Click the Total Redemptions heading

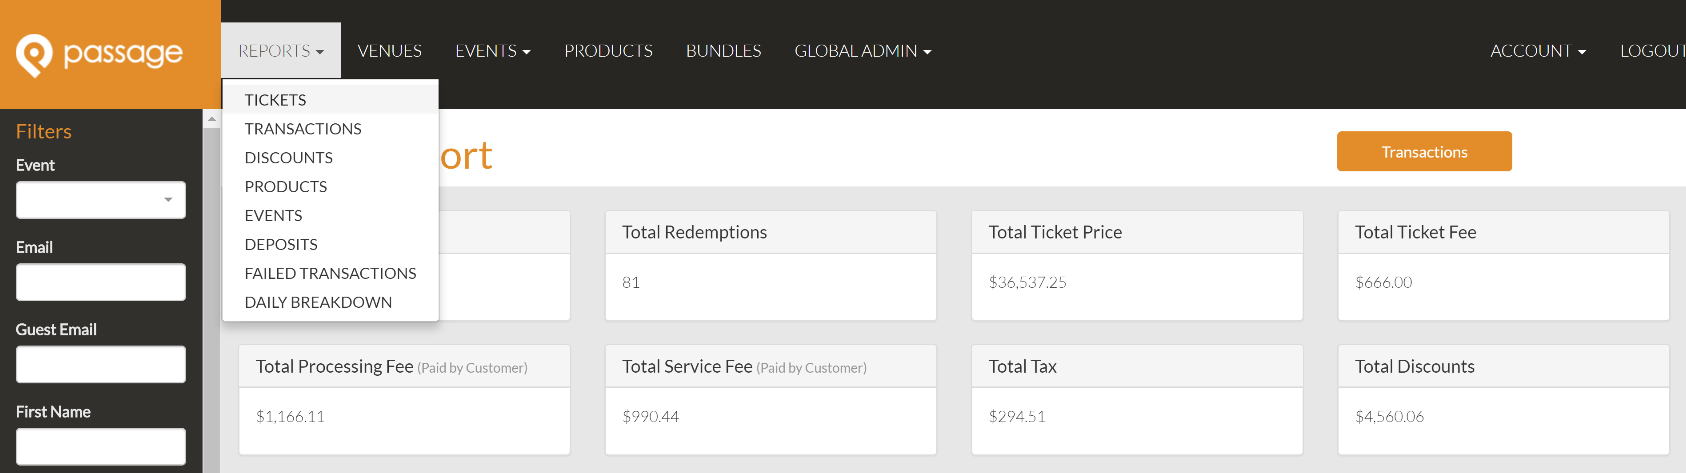pos(694,232)
